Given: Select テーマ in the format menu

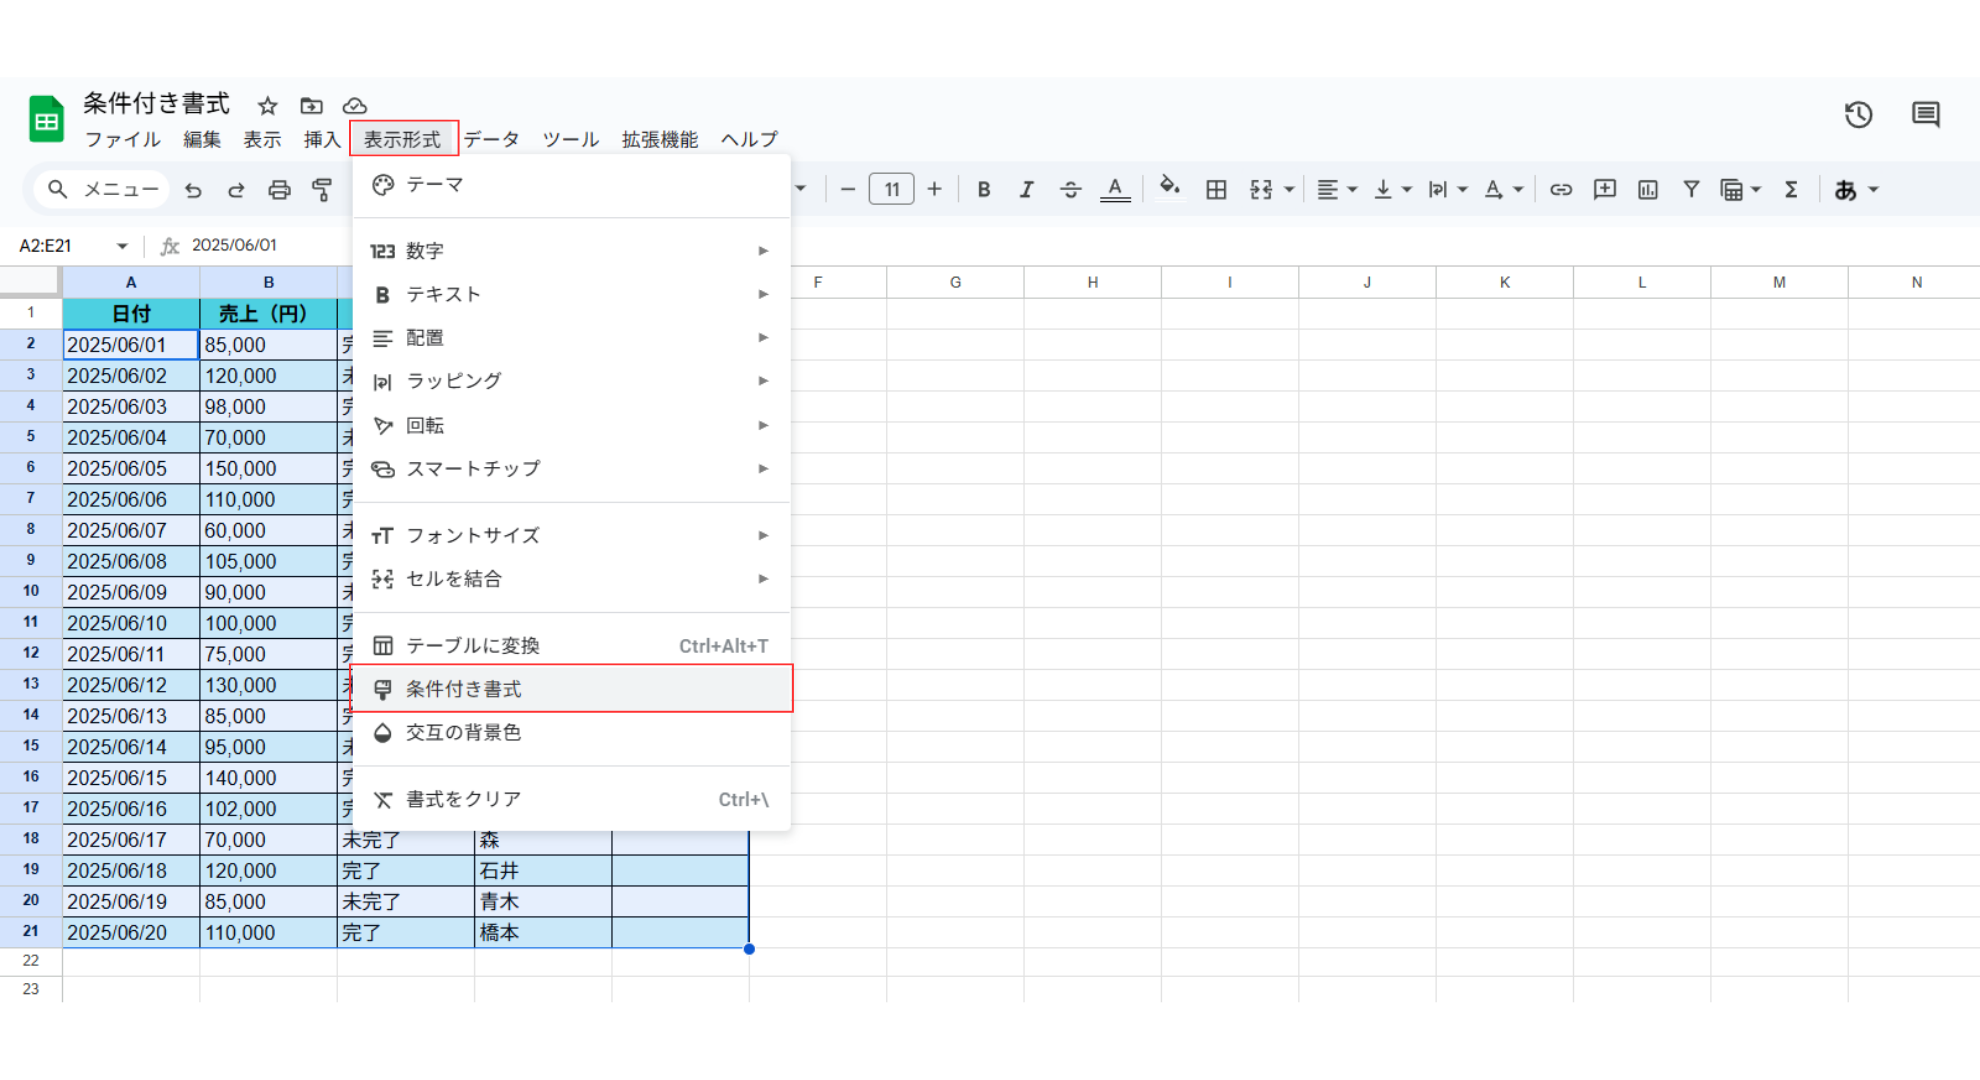Looking at the screenshot, I should tap(571, 185).
